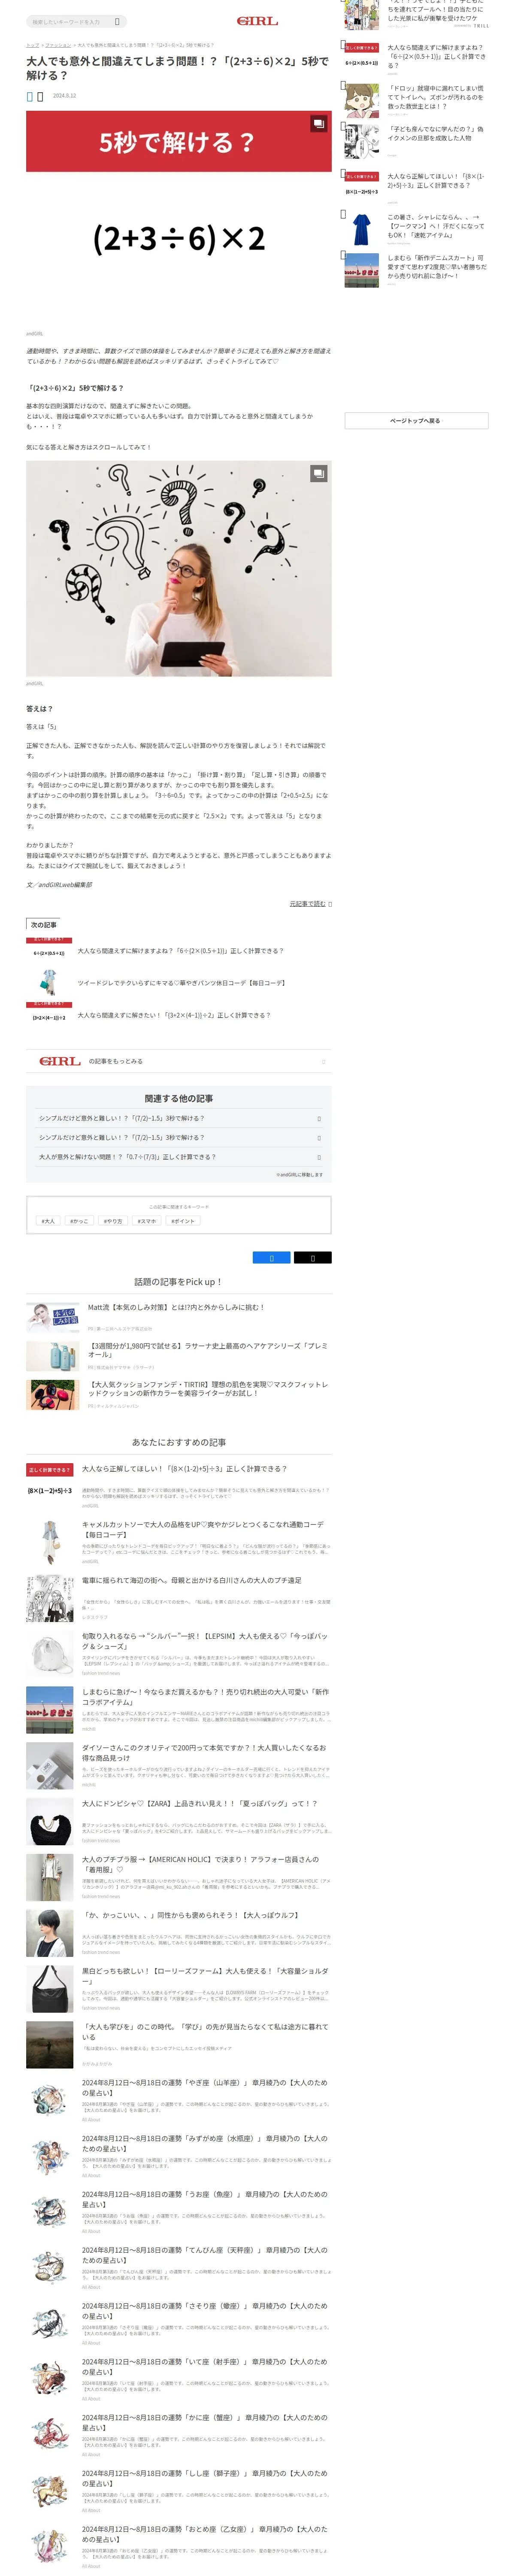Select the '#かっこ' keyword tag
The height and width of the screenshot is (2576, 515).
pos(79,1221)
